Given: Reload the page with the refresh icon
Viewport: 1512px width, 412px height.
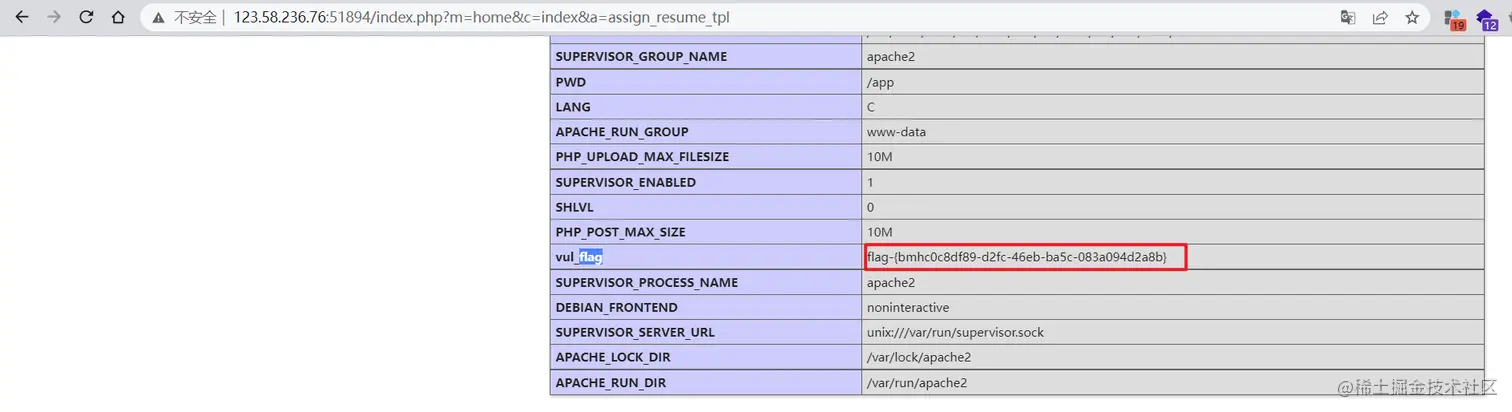Looking at the screenshot, I should click(87, 17).
